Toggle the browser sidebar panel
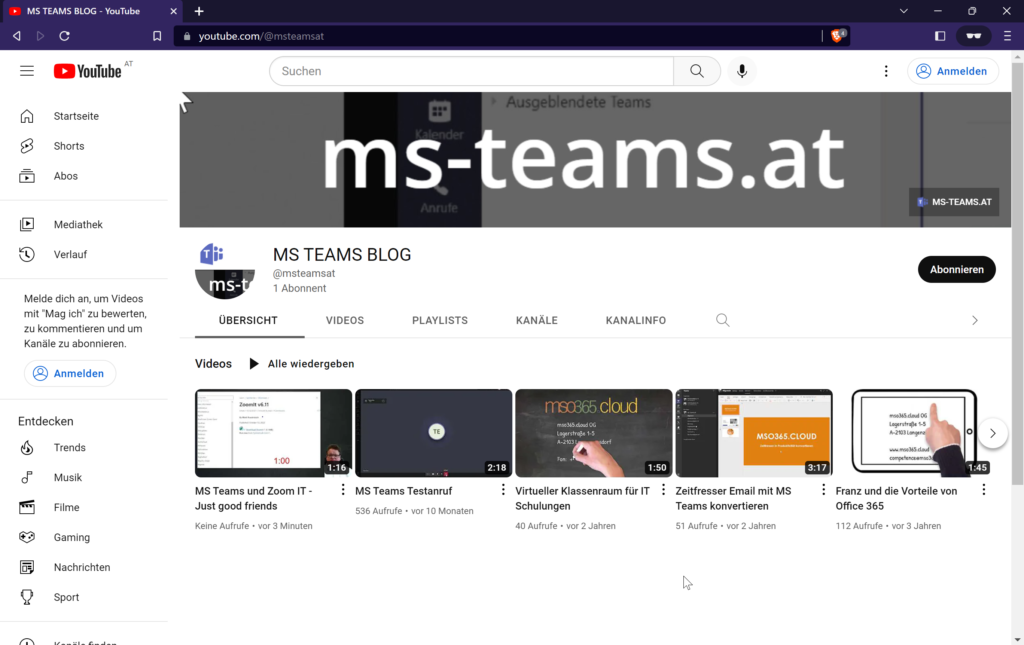This screenshot has width=1024, height=645. click(940, 36)
